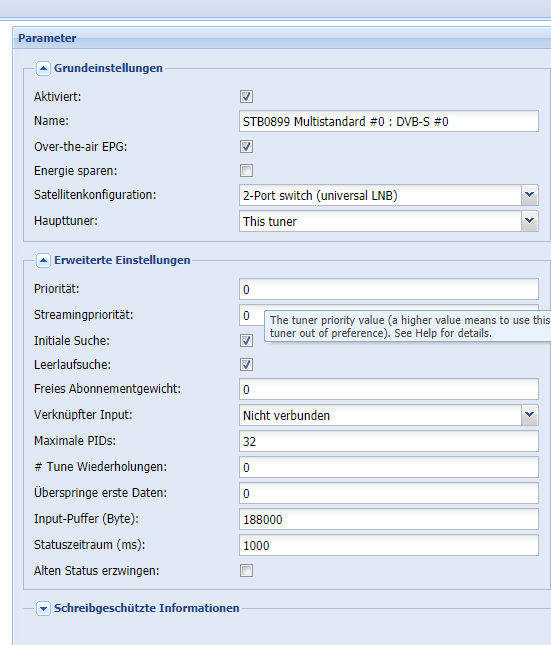Click the Maximale PIDs field

388,441
